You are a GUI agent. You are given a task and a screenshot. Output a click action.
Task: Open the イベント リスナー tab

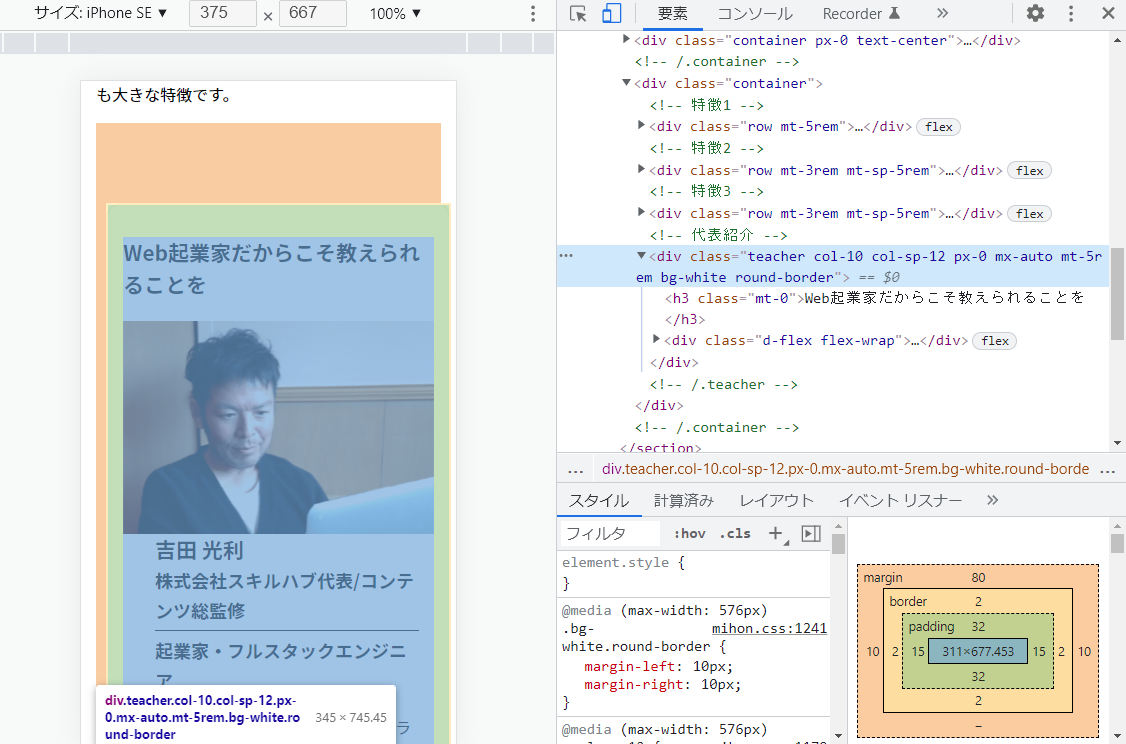900,501
